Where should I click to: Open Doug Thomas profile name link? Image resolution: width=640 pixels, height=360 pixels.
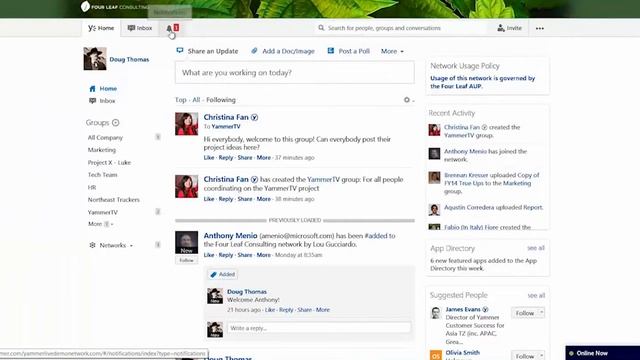[129, 59]
